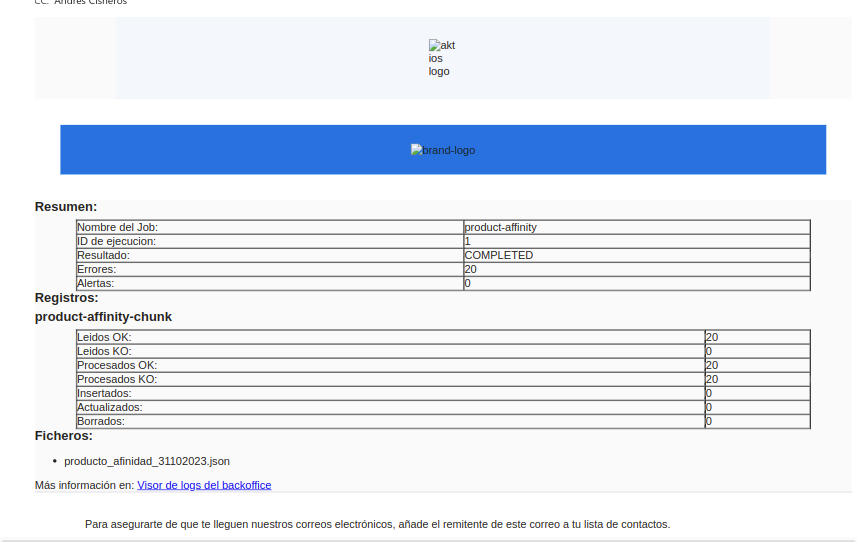The height and width of the screenshot is (542, 857).
Task: Click the 'Resumen:' heading
Action: click(66, 207)
